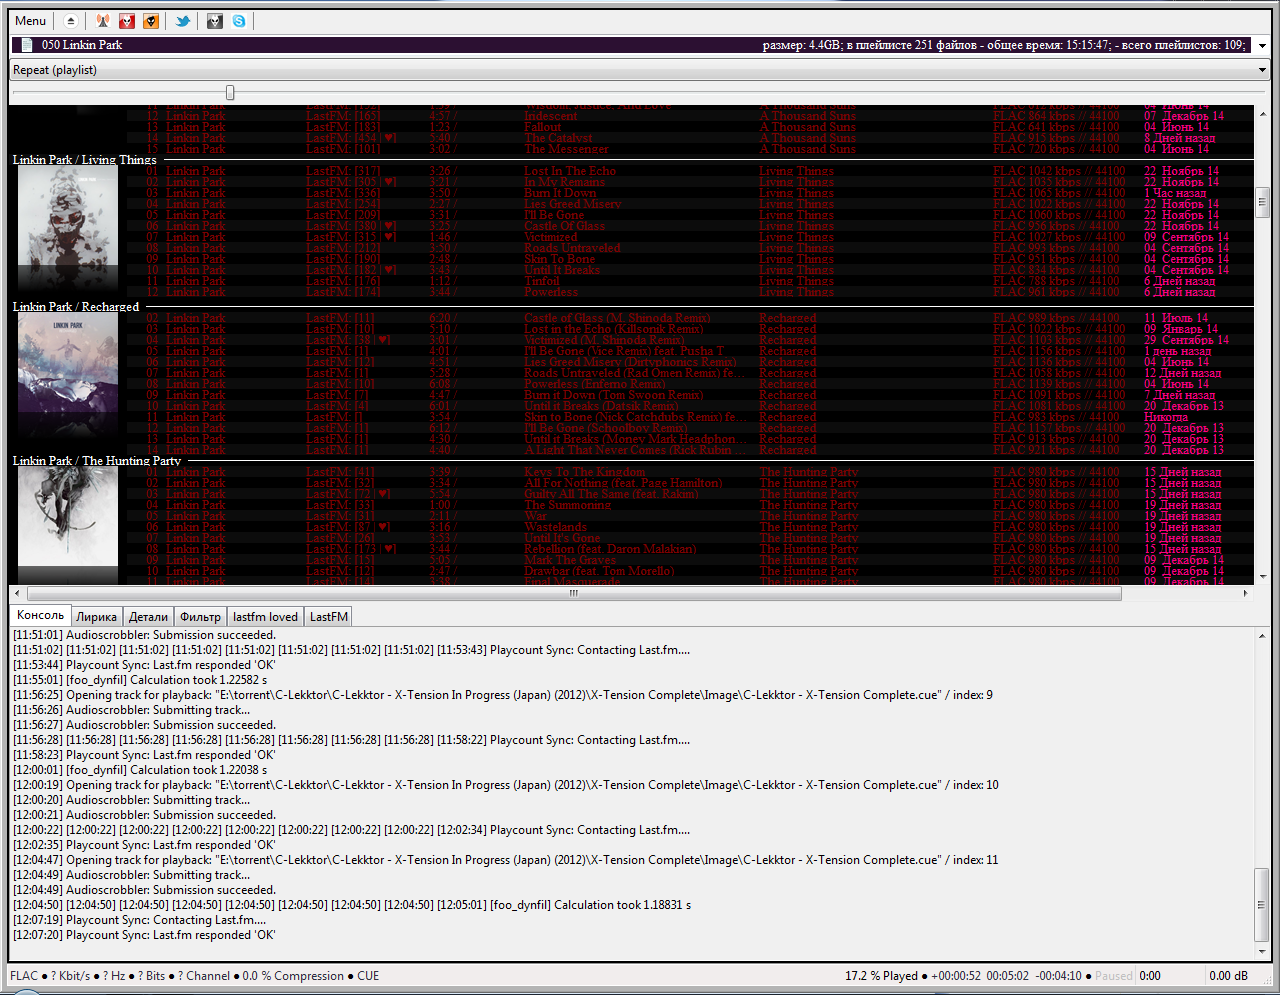
Task: Select the Фильтр tab
Action: click(200, 617)
